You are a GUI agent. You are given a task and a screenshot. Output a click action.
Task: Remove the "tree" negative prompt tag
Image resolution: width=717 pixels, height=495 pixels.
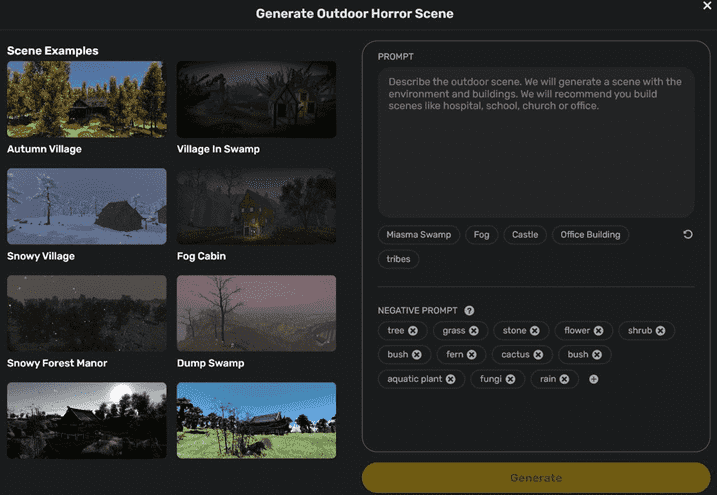pyautogui.click(x=413, y=330)
